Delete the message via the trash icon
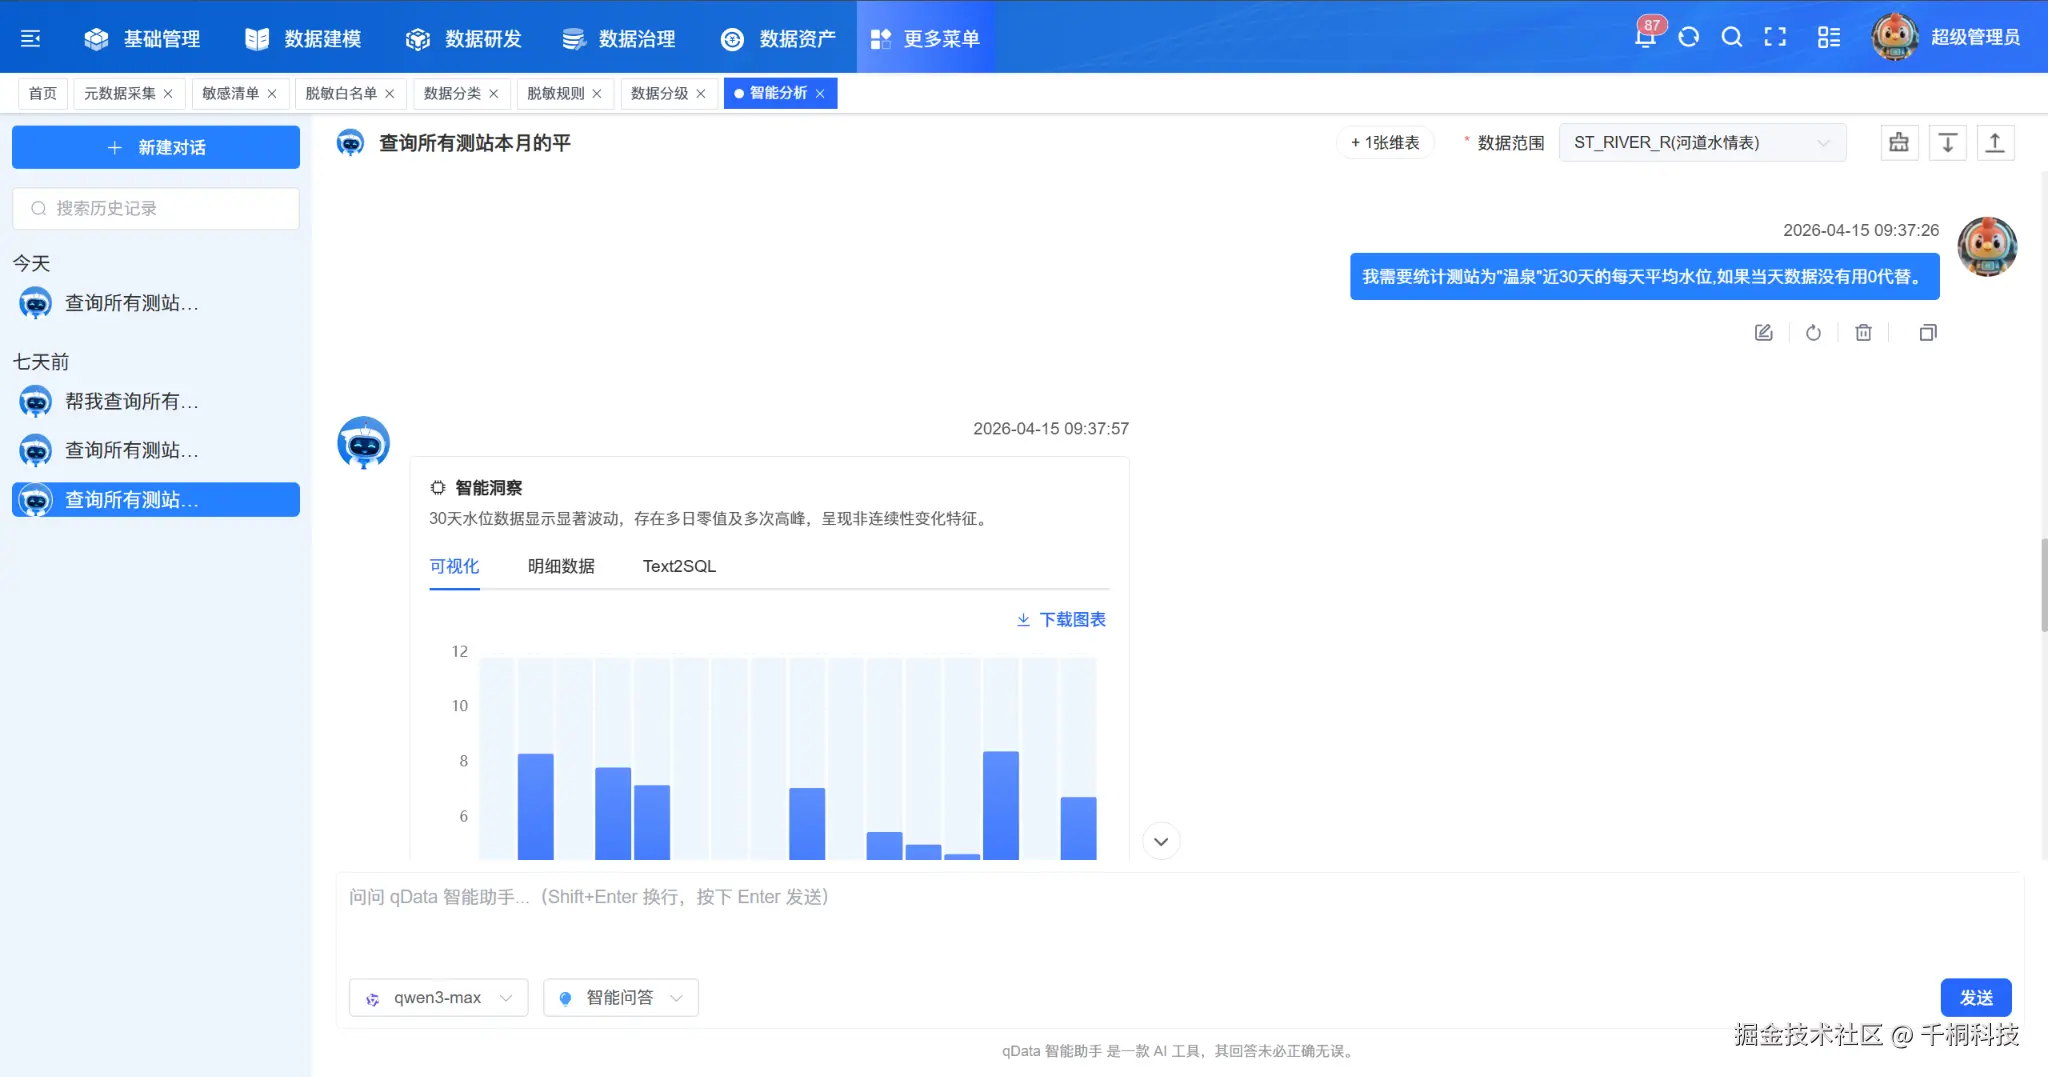Screen dimensions: 2048x1077 click(1863, 332)
